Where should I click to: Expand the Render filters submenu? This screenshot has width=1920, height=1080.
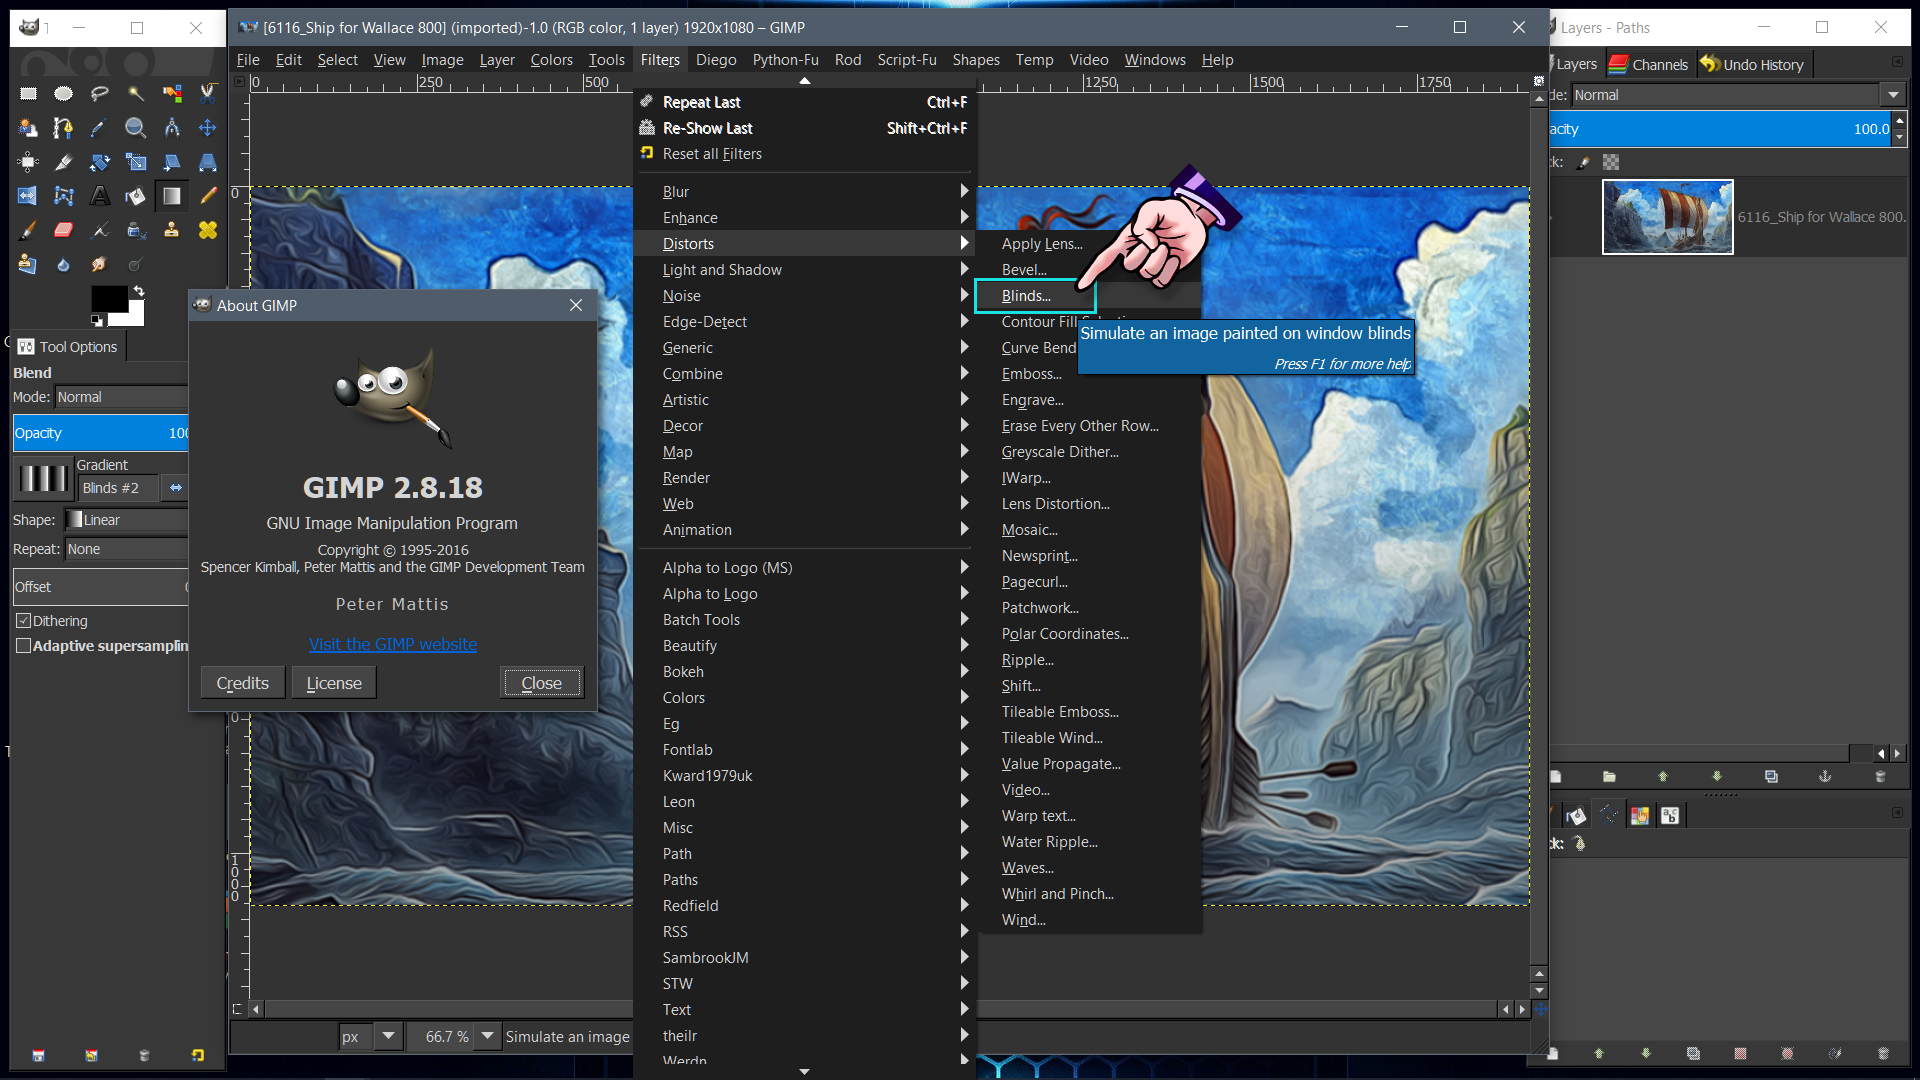click(x=804, y=477)
